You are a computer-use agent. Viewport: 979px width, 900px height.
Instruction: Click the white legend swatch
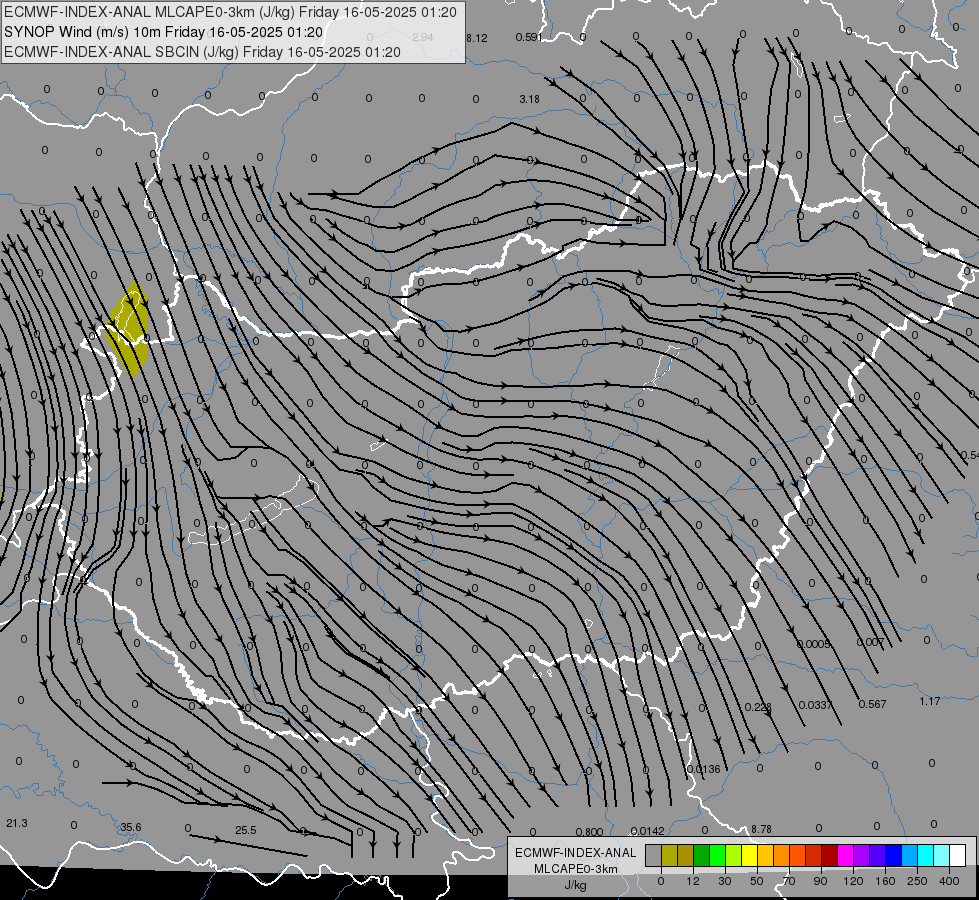pyautogui.click(x=958, y=855)
